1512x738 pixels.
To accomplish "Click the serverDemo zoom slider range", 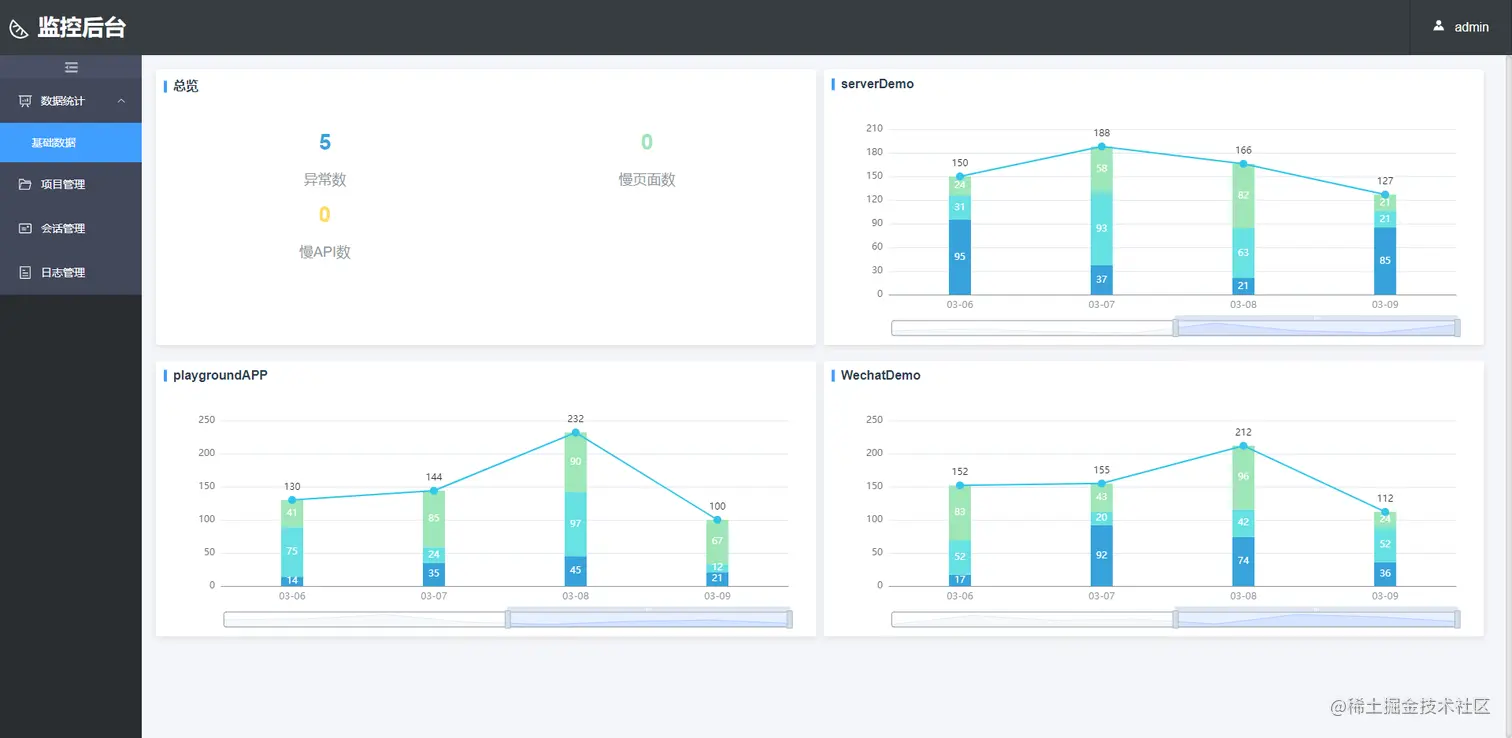I will pyautogui.click(x=1317, y=328).
